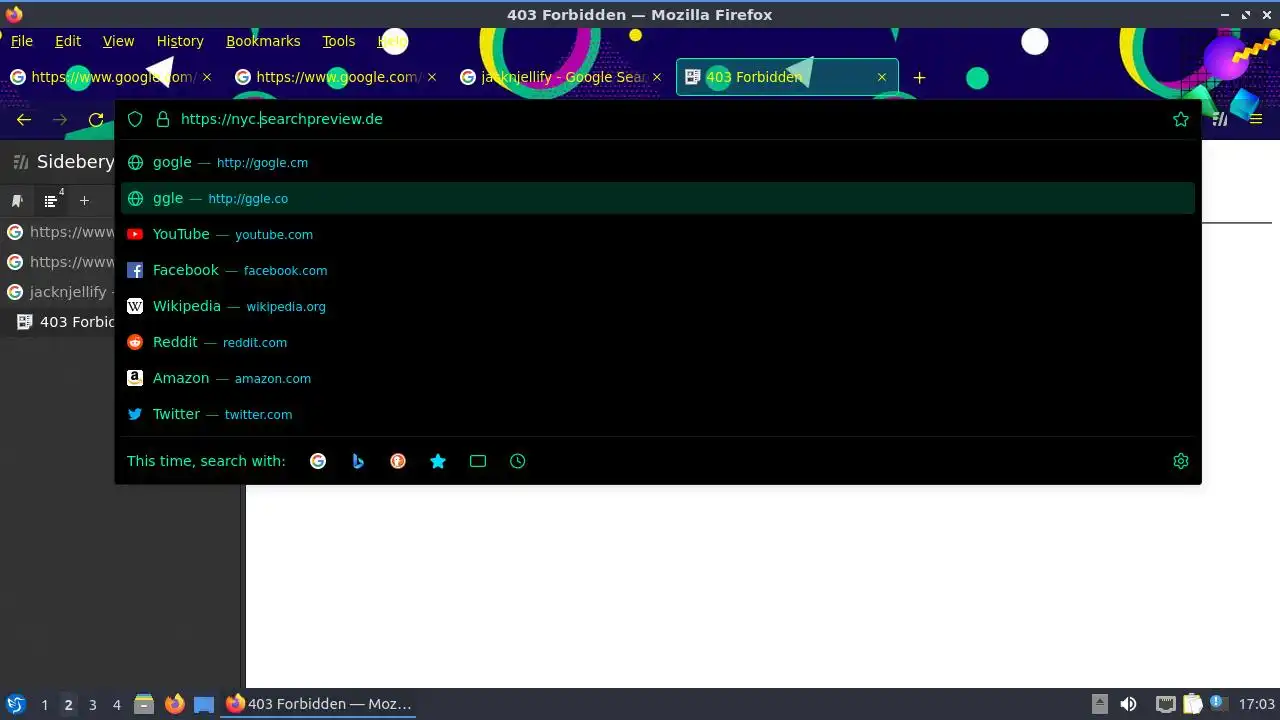Open the Firefox hamburger menu

1256,119
